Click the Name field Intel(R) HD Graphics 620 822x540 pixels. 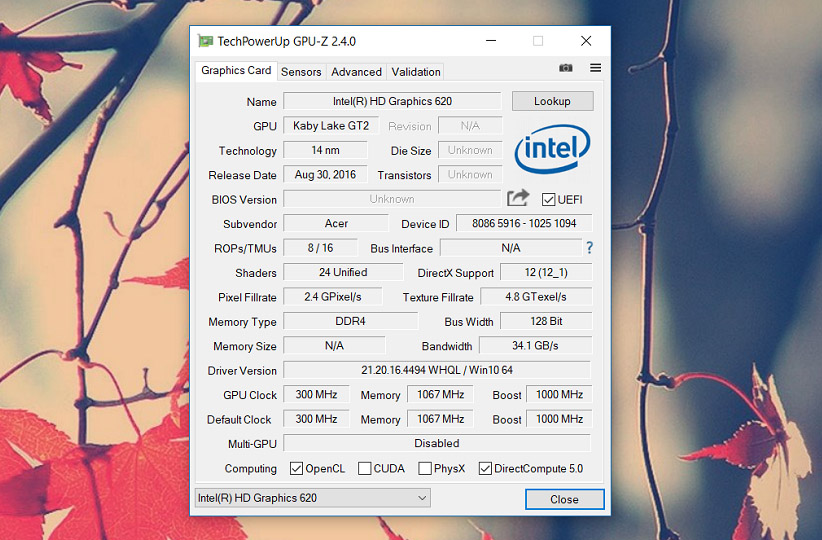(x=392, y=101)
